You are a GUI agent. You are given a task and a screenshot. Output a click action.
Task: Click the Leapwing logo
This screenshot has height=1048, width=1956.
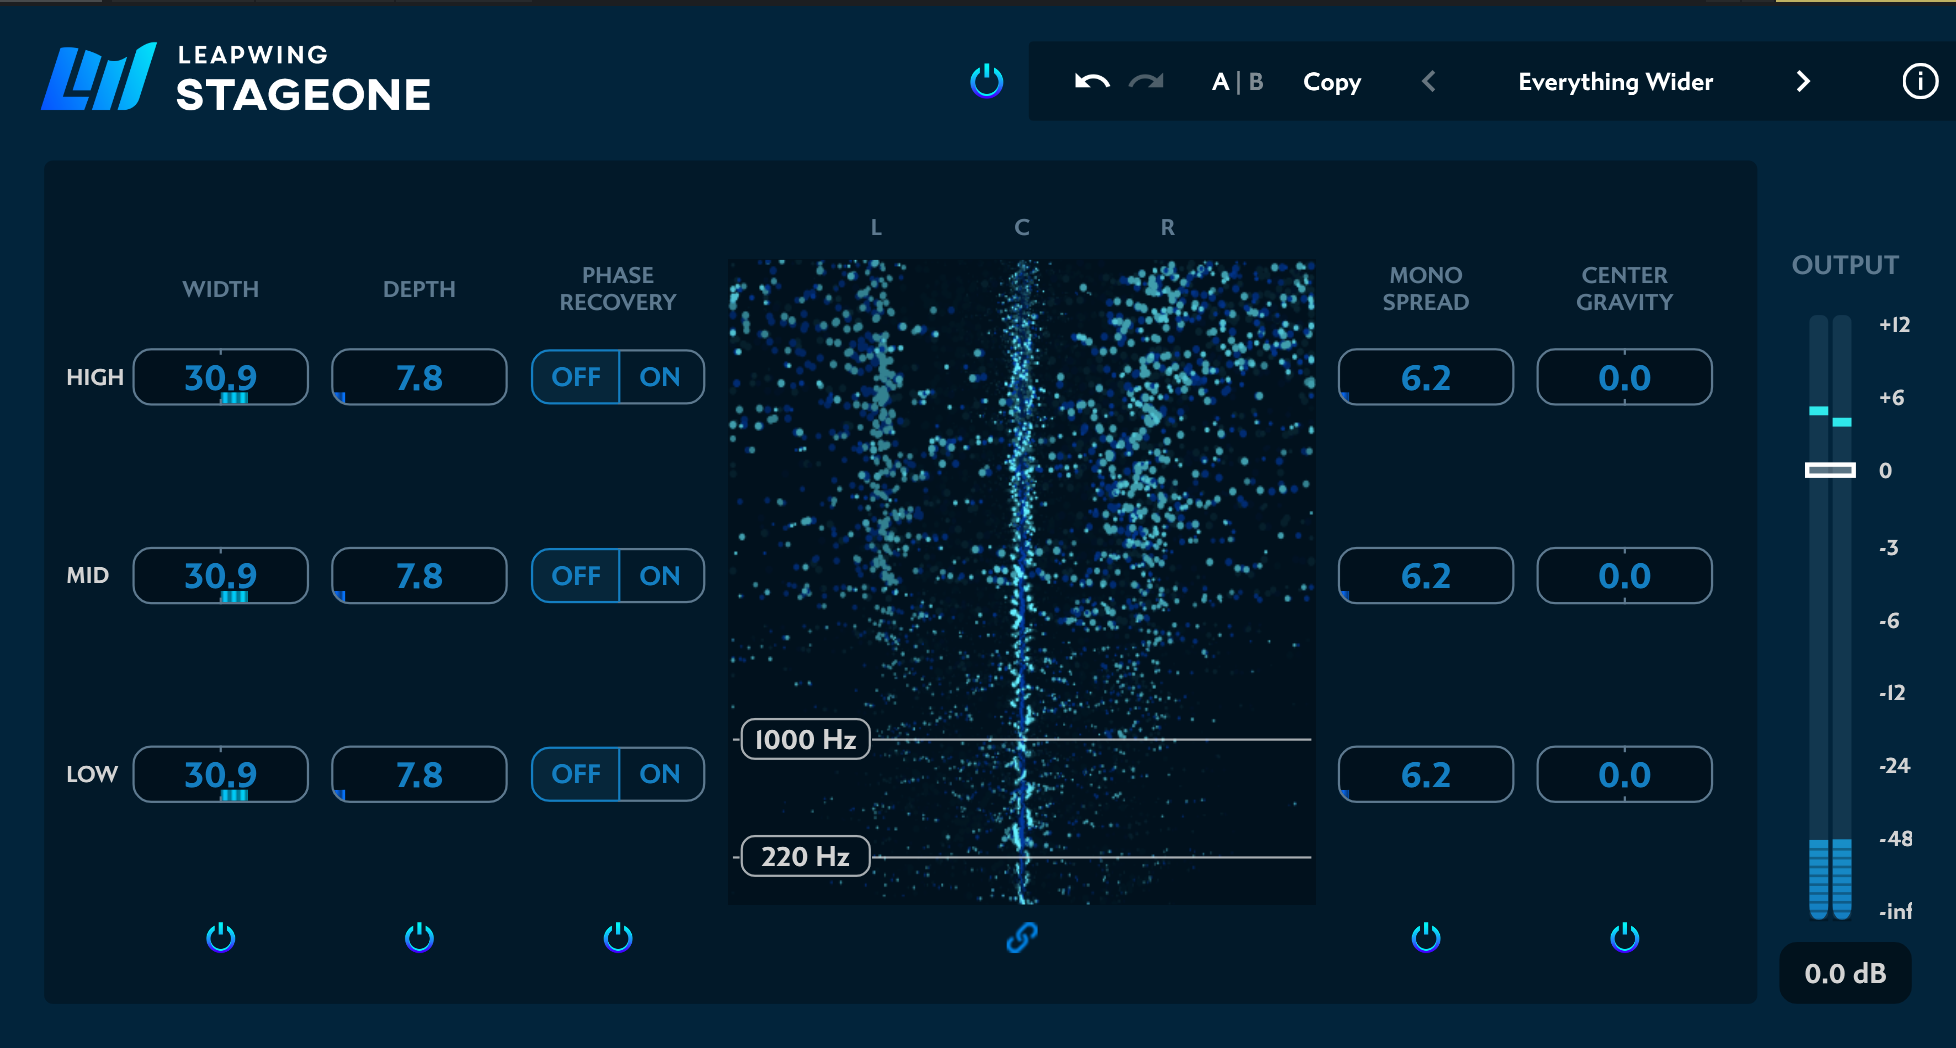(x=99, y=77)
